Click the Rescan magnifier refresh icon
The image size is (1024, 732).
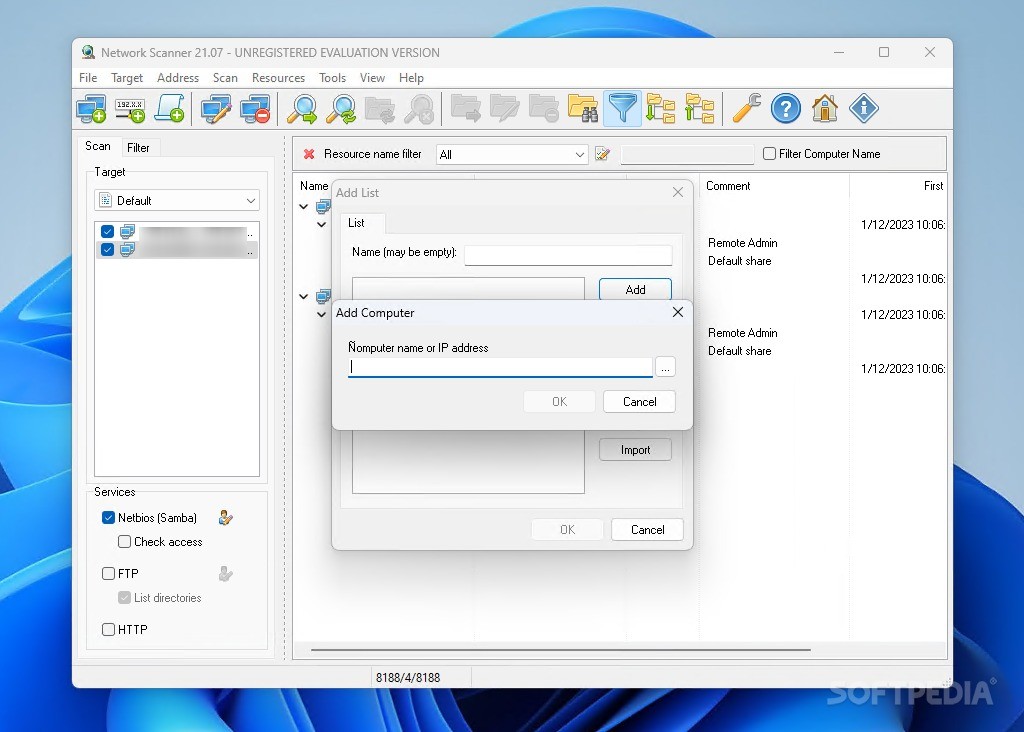tap(342, 108)
